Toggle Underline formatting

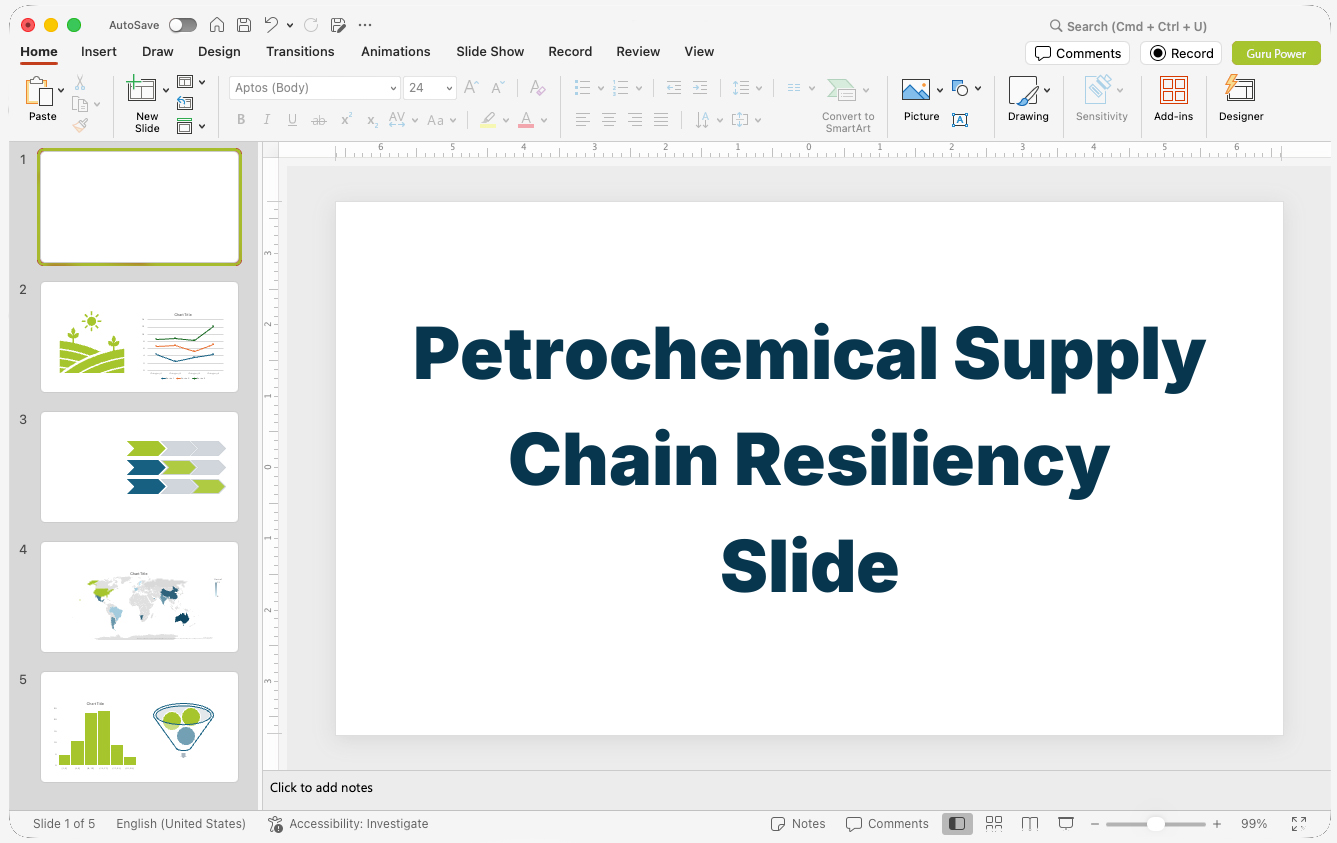pyautogui.click(x=293, y=120)
